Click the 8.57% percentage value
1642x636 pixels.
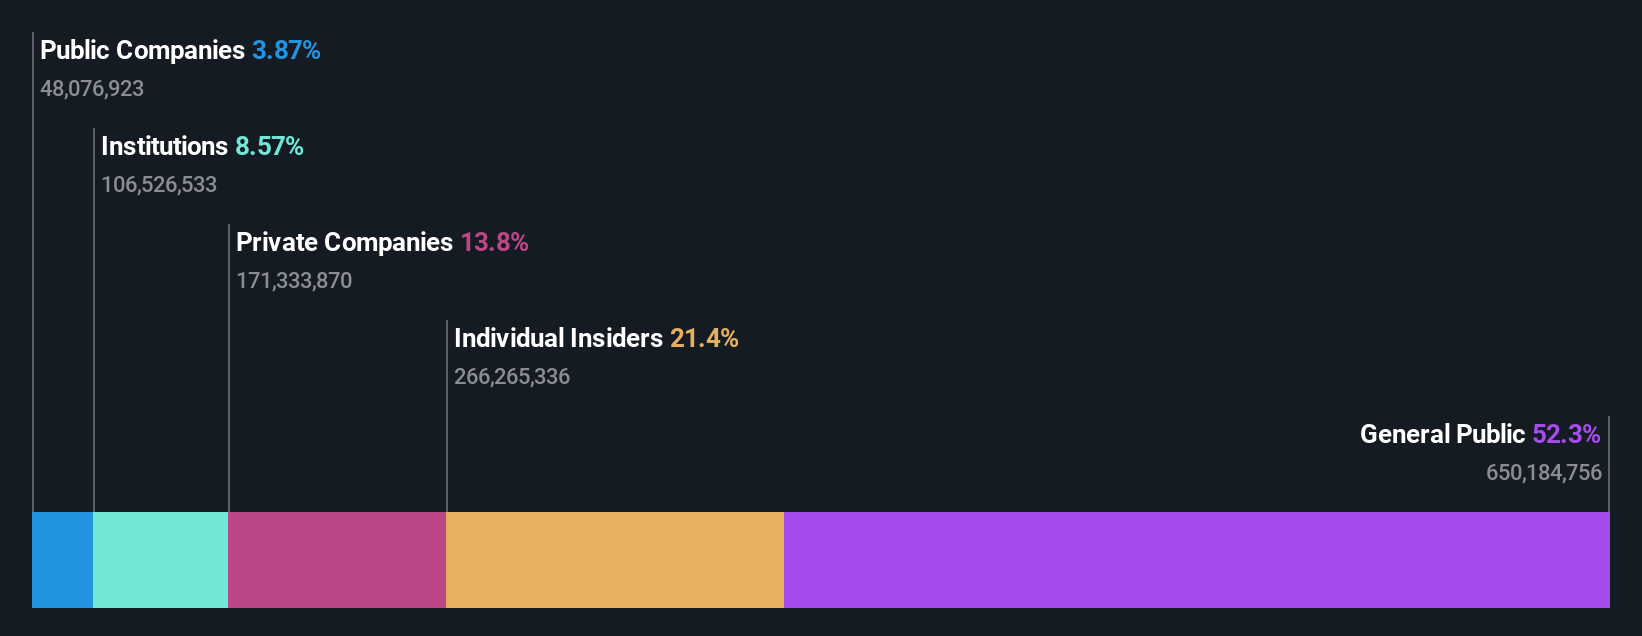pyautogui.click(x=269, y=146)
